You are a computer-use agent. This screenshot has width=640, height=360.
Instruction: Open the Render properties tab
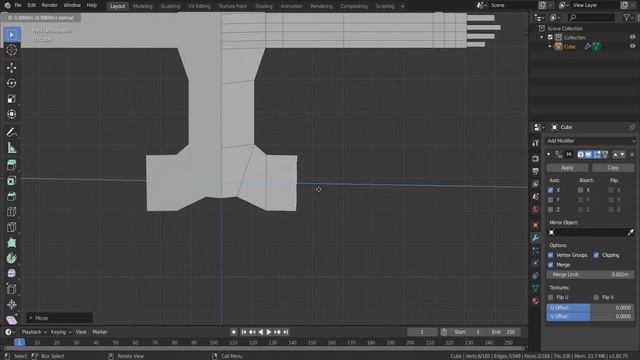click(x=536, y=158)
